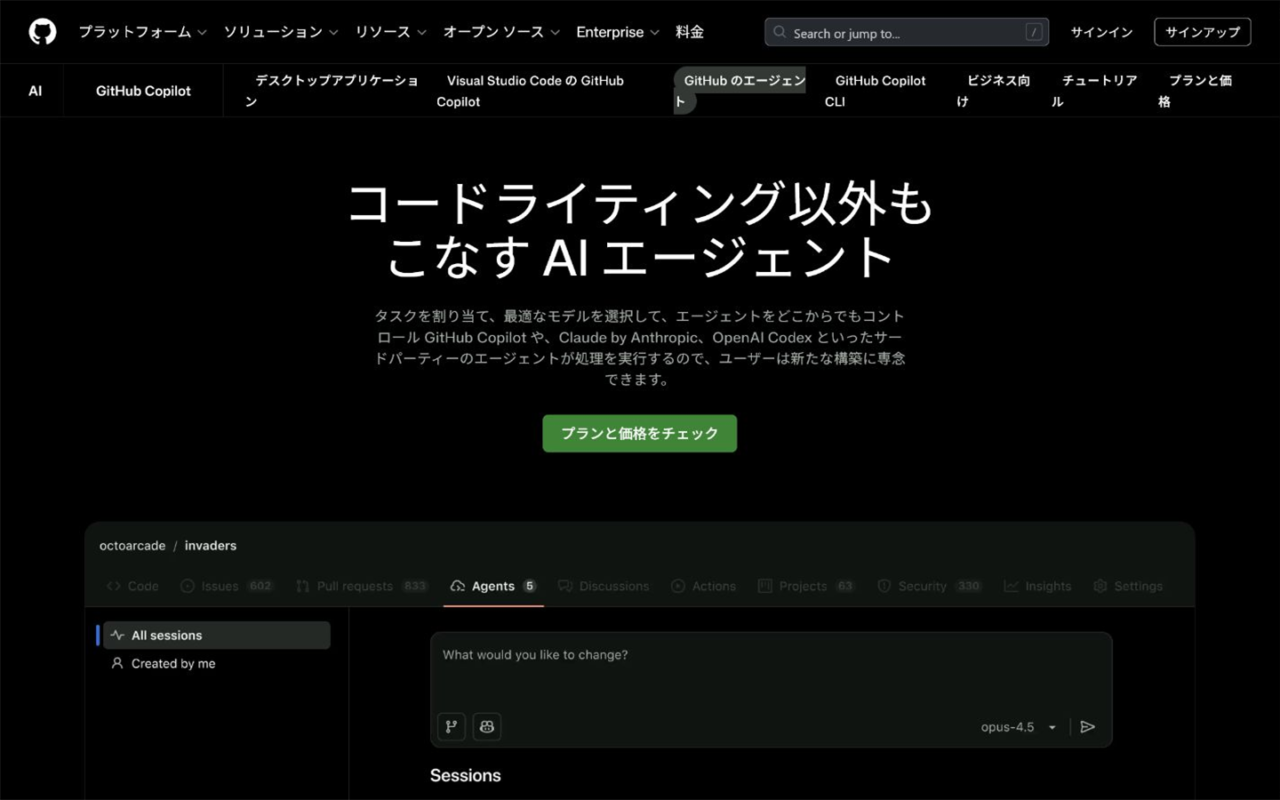The image size is (1280, 800).
Task: Click the Pull requests icon
Action: click(x=303, y=586)
